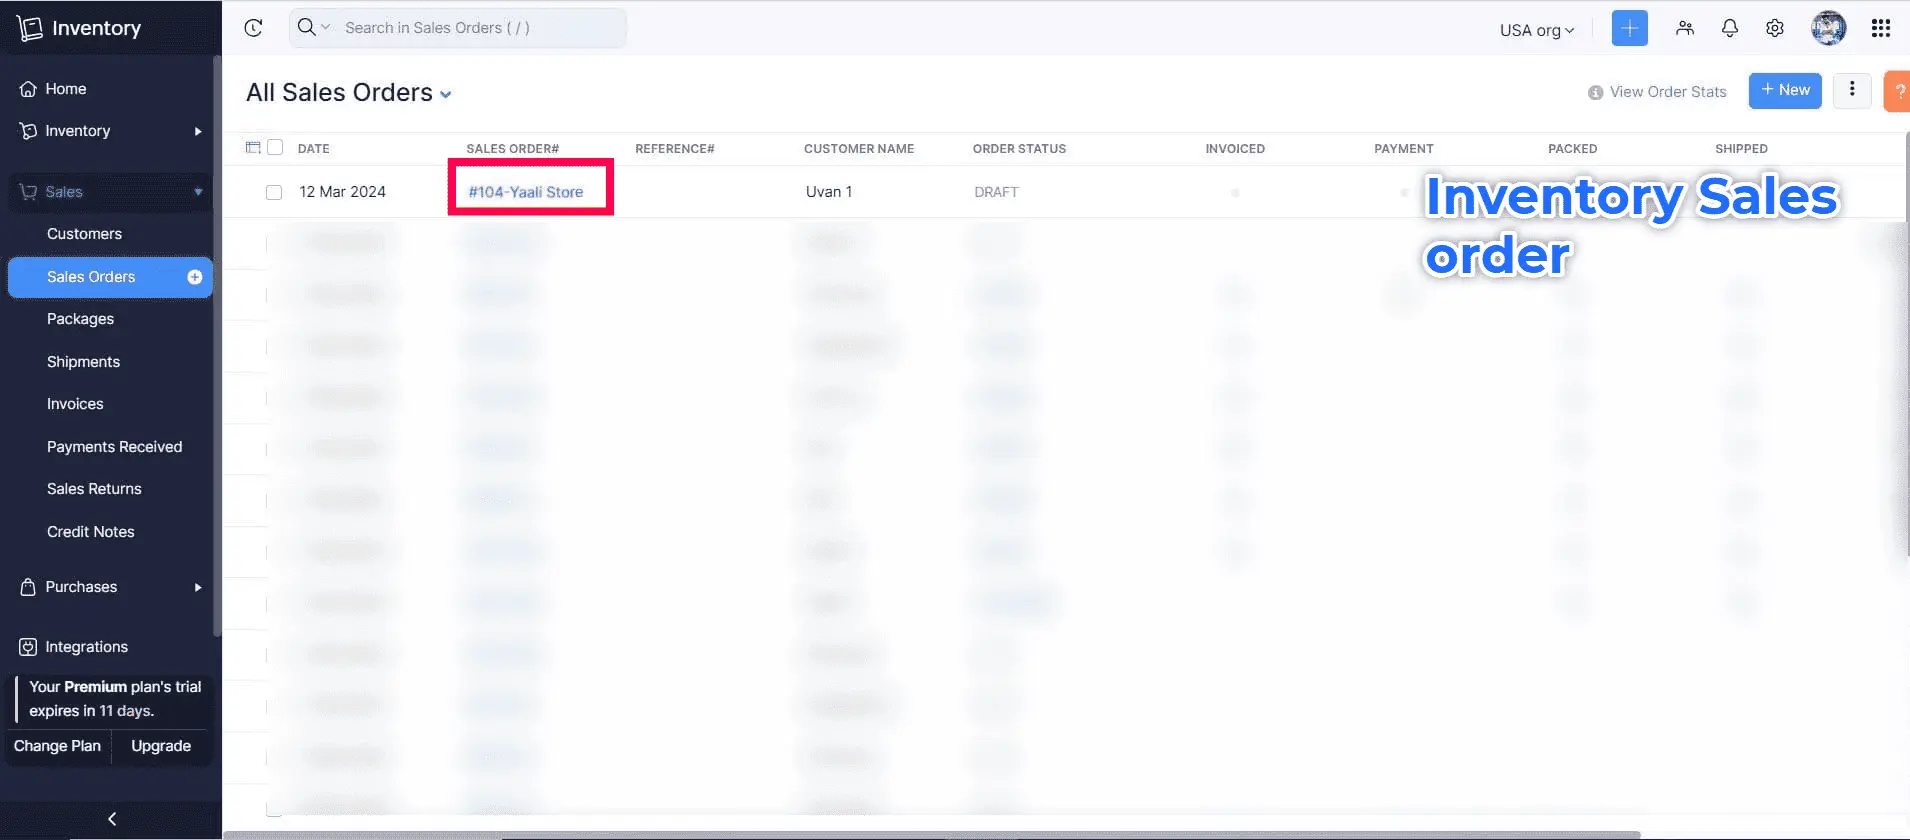1910x840 pixels.
Task: Open the settings gear icon
Action: pyautogui.click(x=1774, y=28)
